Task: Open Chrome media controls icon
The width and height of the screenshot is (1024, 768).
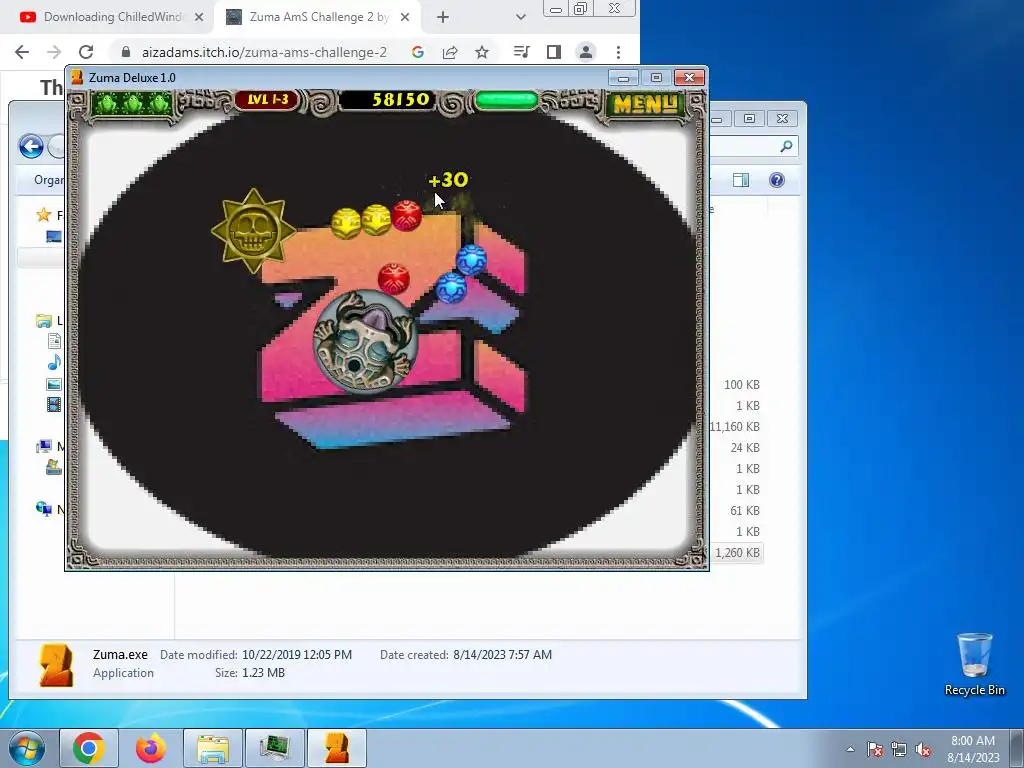Action: point(521,52)
